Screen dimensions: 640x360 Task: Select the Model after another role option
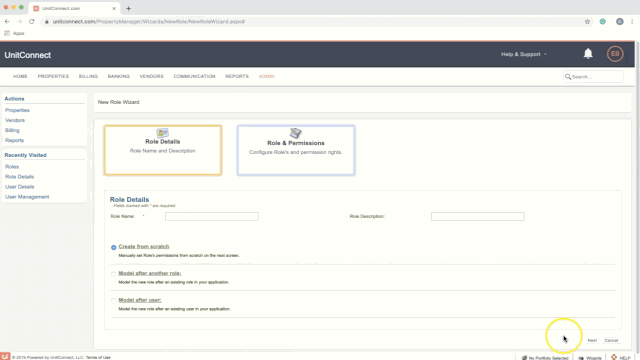click(x=113, y=274)
